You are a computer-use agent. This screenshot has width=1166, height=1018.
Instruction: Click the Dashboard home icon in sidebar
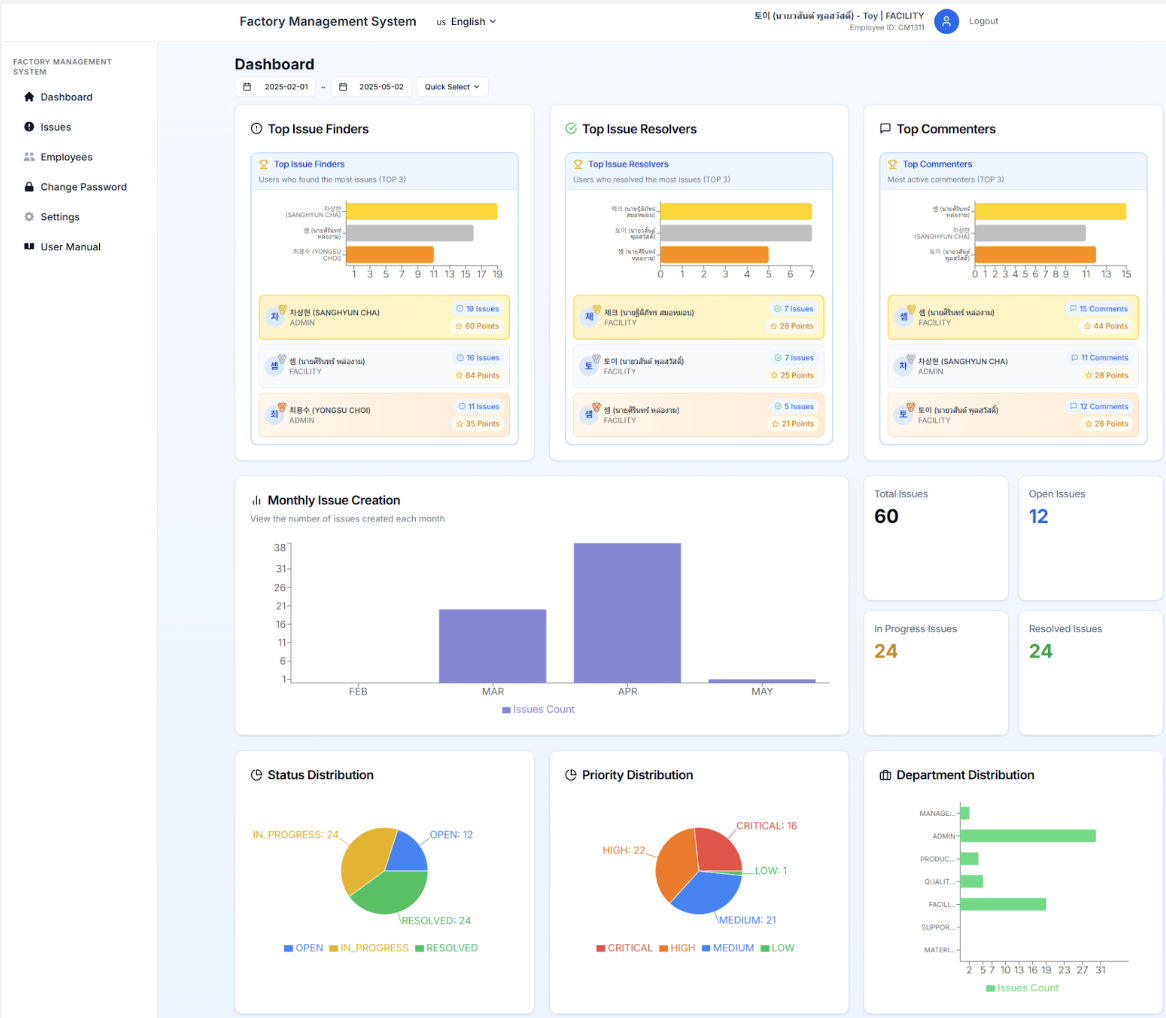tap(29, 97)
